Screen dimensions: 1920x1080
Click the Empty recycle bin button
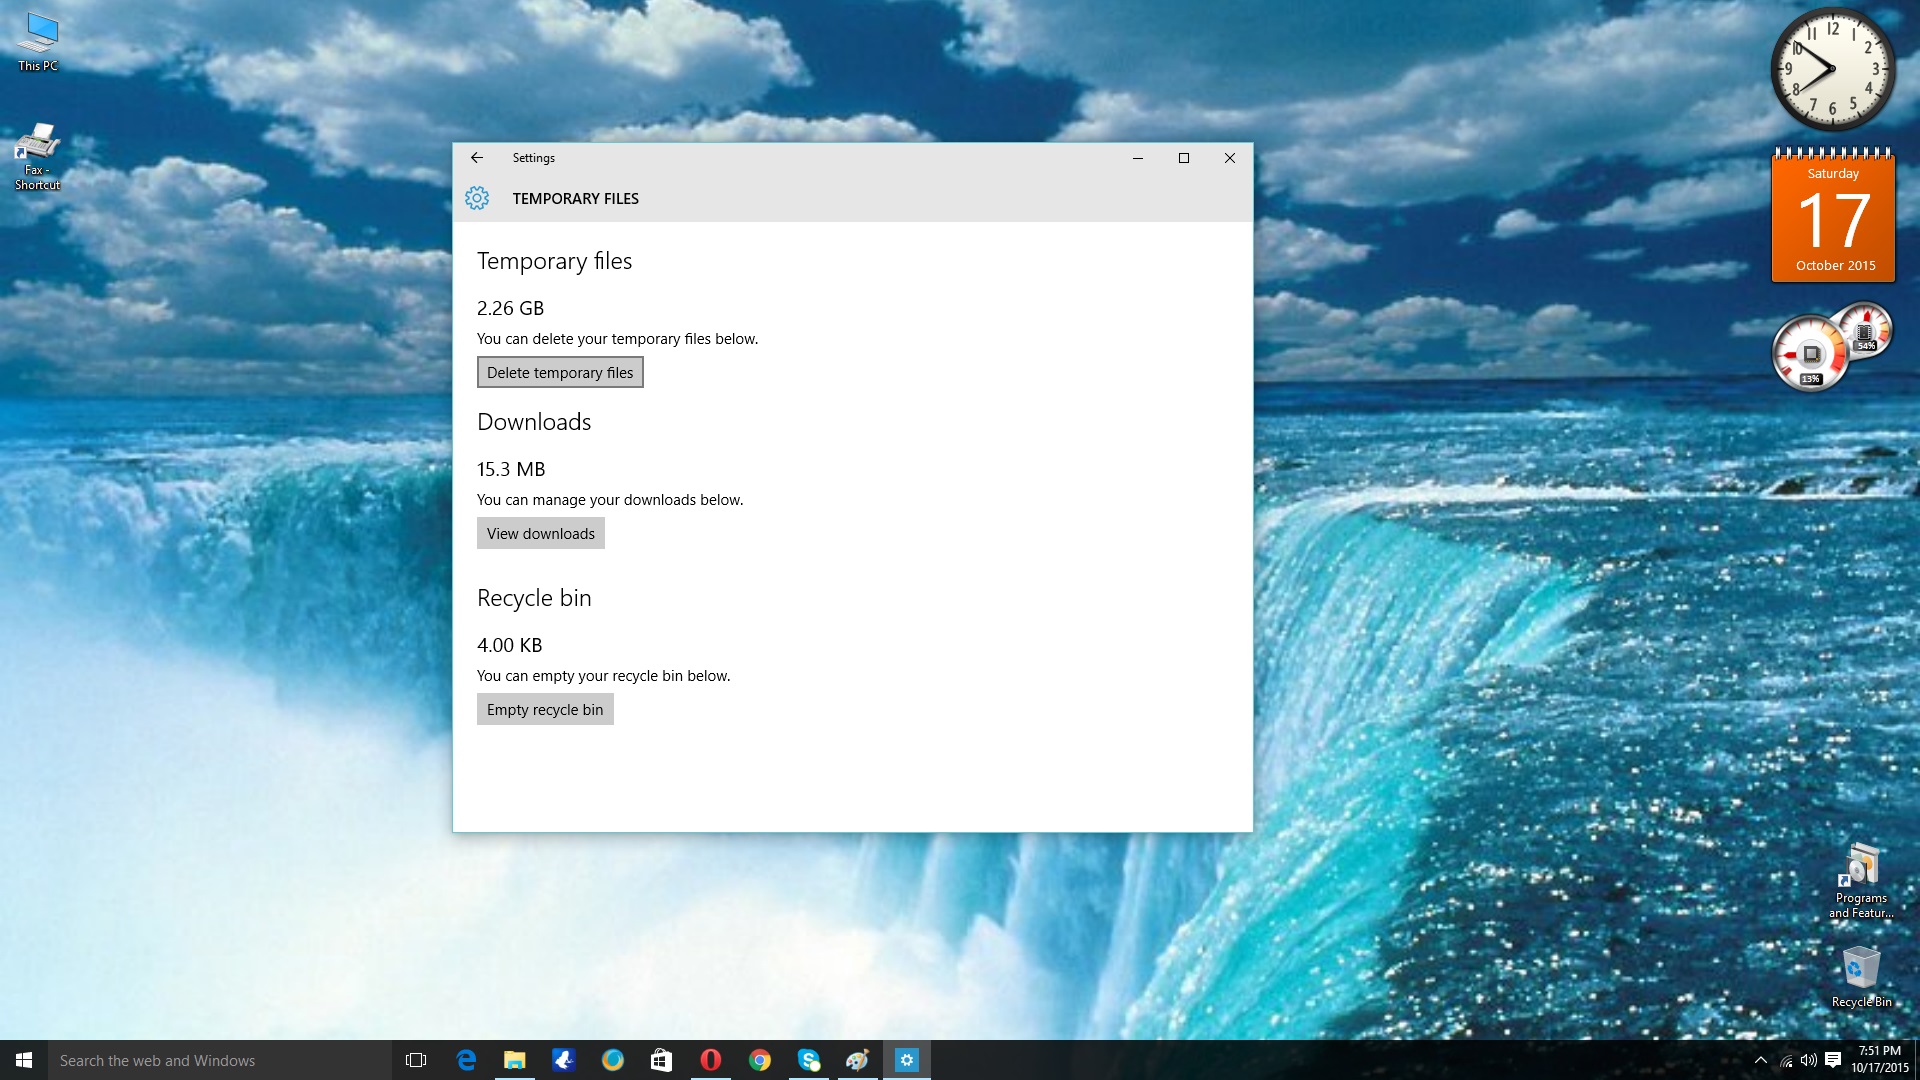[x=545, y=710]
